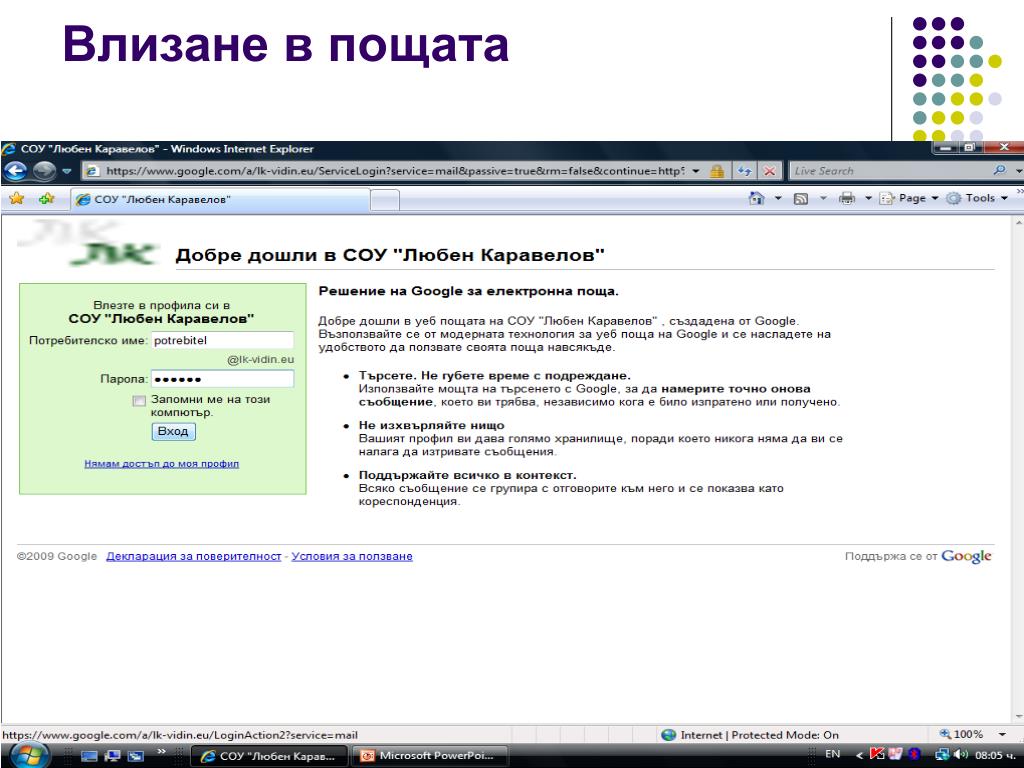
Task: Click the security lock icon
Action: (x=717, y=171)
